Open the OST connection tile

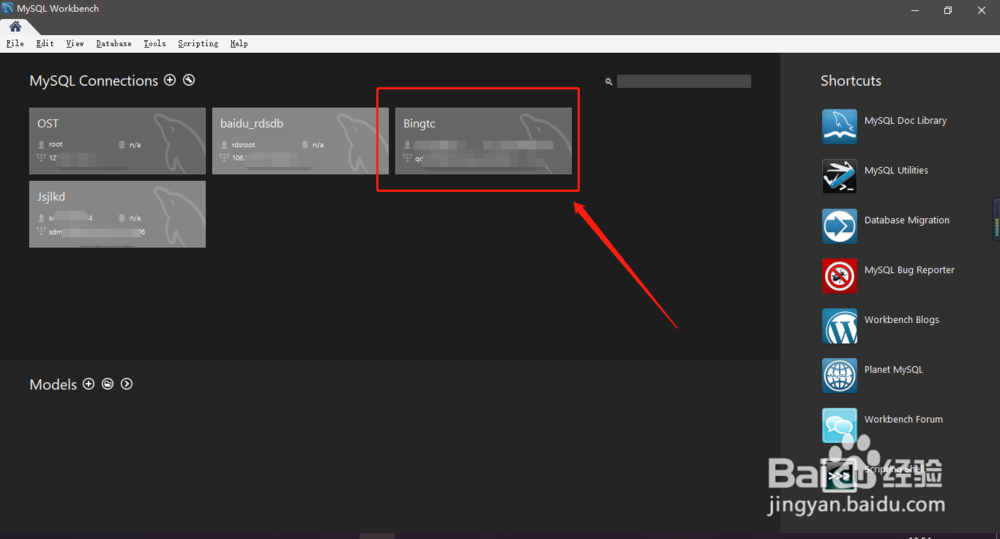click(117, 141)
